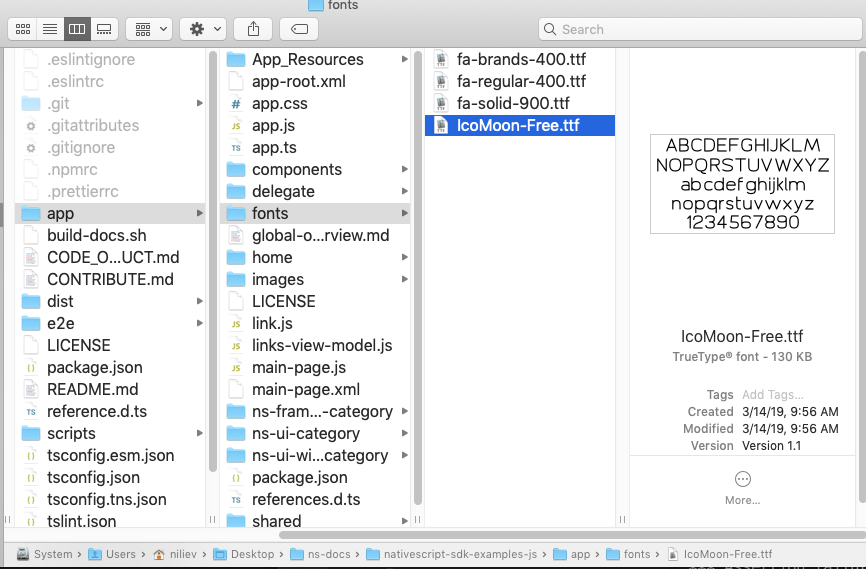The width and height of the screenshot is (866, 569).
Task: Select README.md file icon
Action: point(31,389)
